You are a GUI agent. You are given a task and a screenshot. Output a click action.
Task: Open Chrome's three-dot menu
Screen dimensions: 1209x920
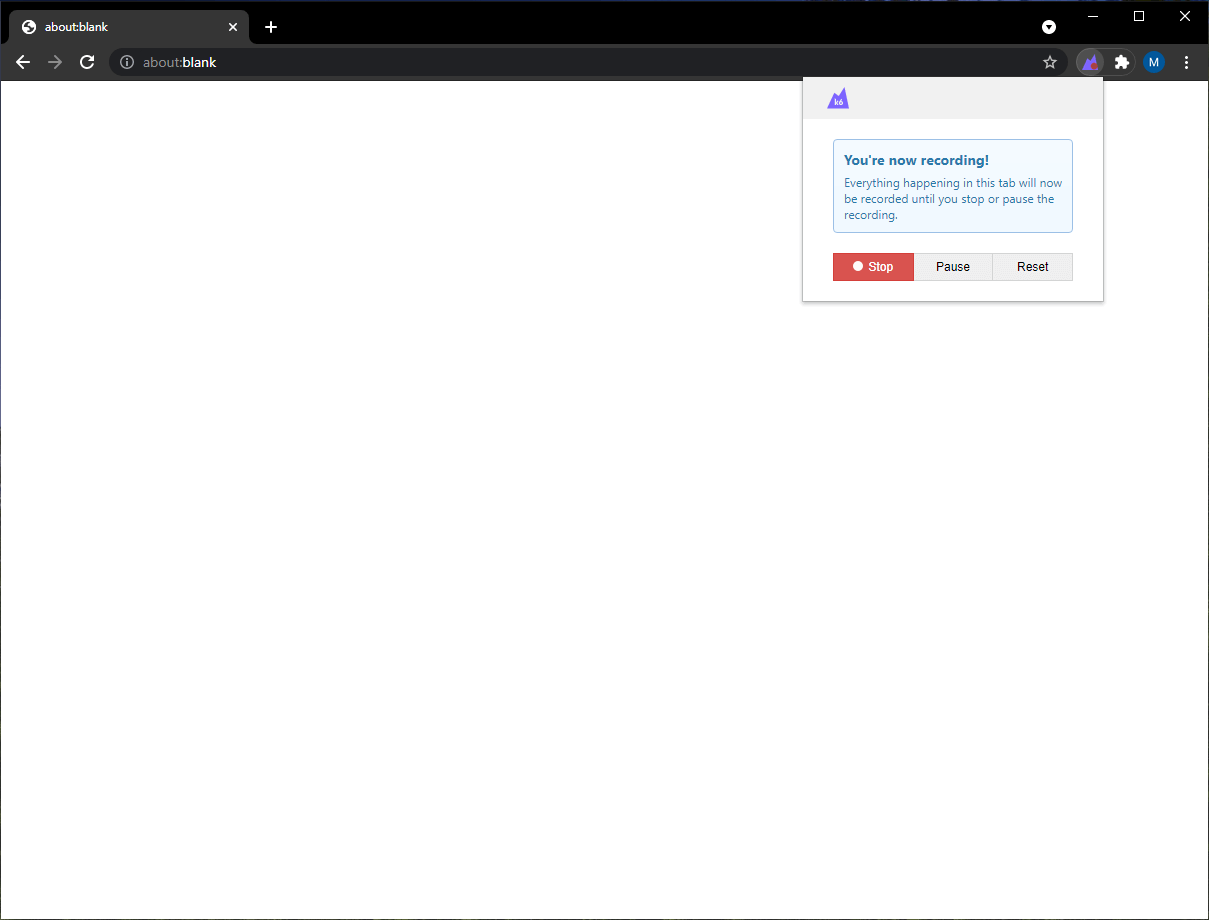pos(1187,62)
